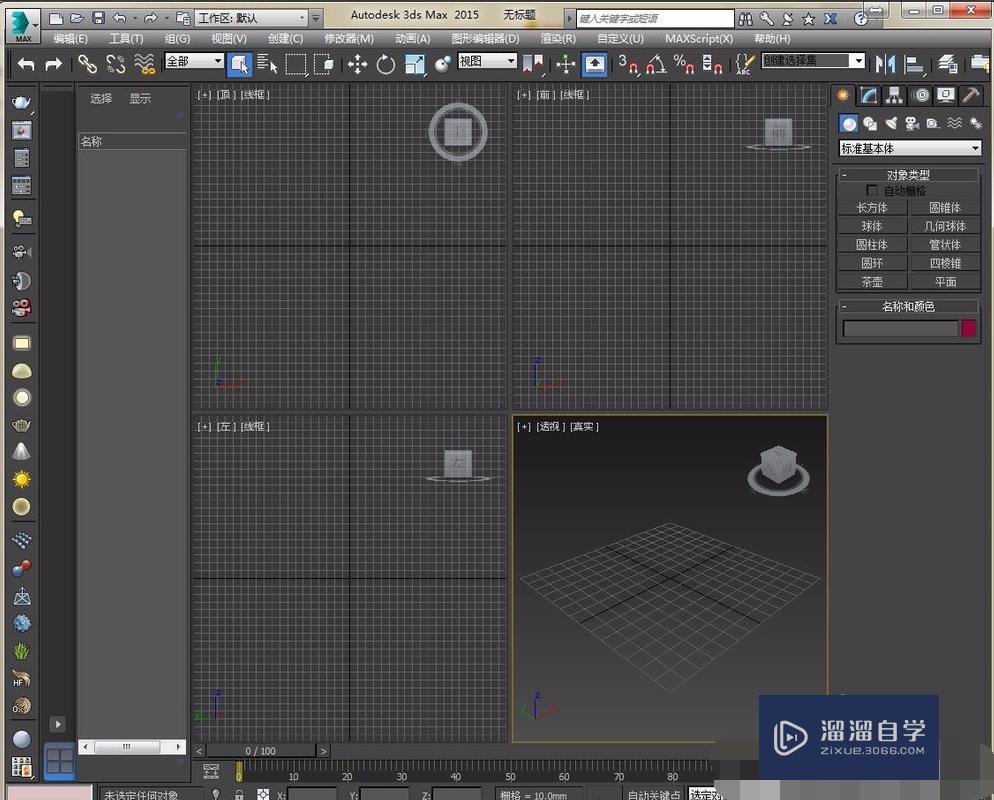Viewport: 994px width, 800px height.
Task: Open the 修改器(M) menu
Action: pyautogui.click(x=349, y=38)
